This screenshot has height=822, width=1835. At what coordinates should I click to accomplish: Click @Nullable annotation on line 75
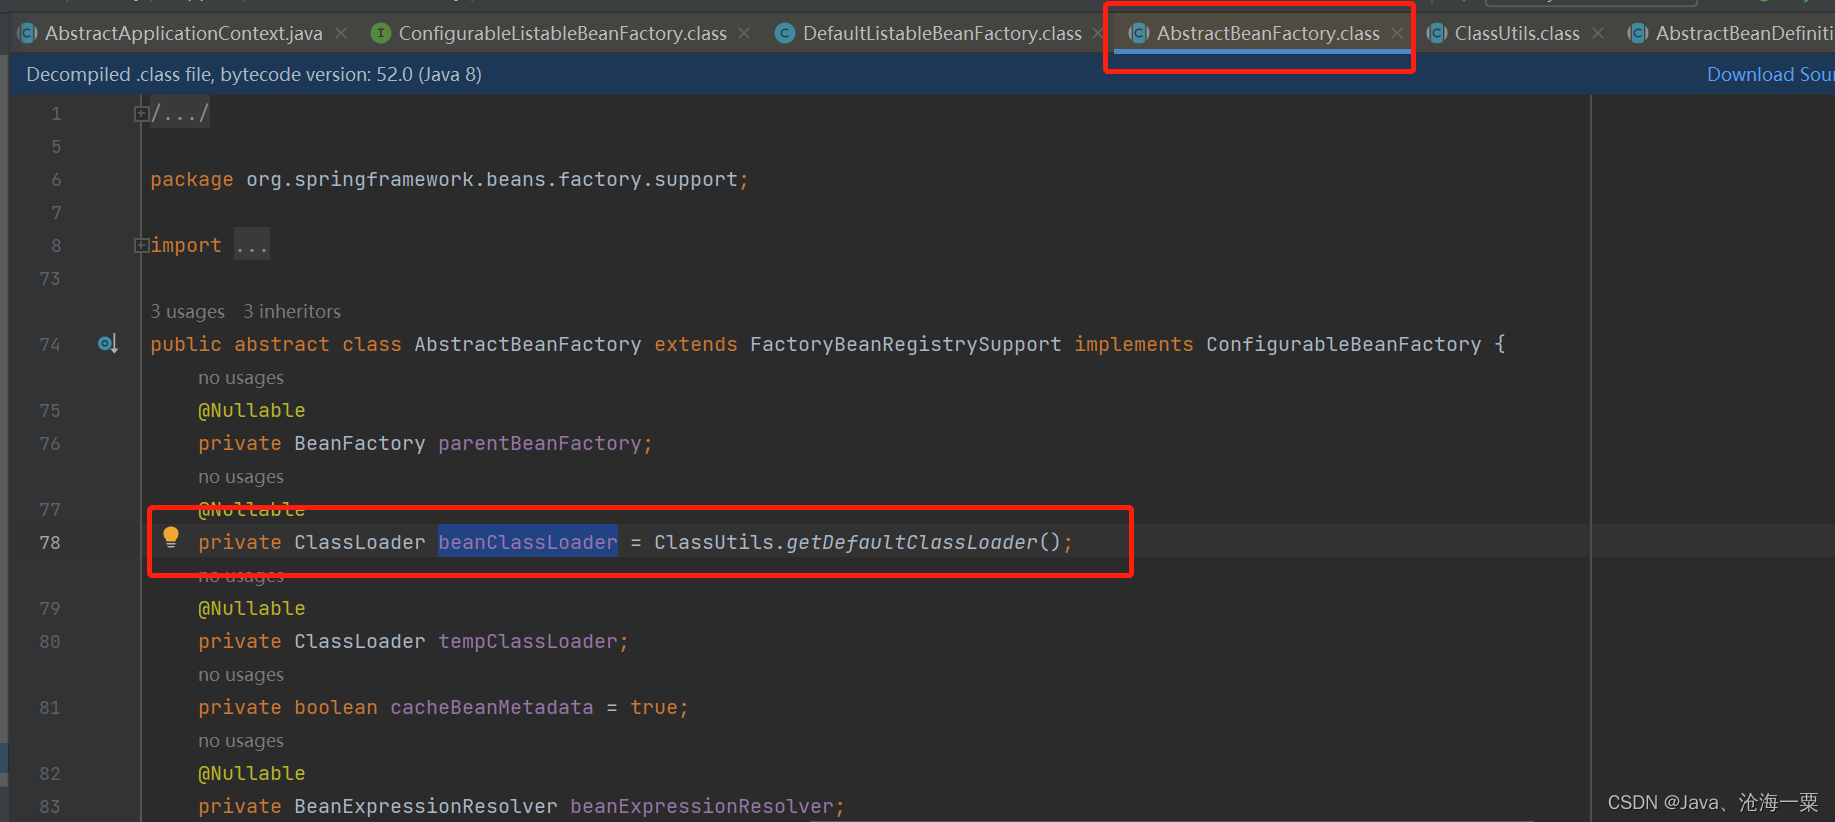point(252,410)
